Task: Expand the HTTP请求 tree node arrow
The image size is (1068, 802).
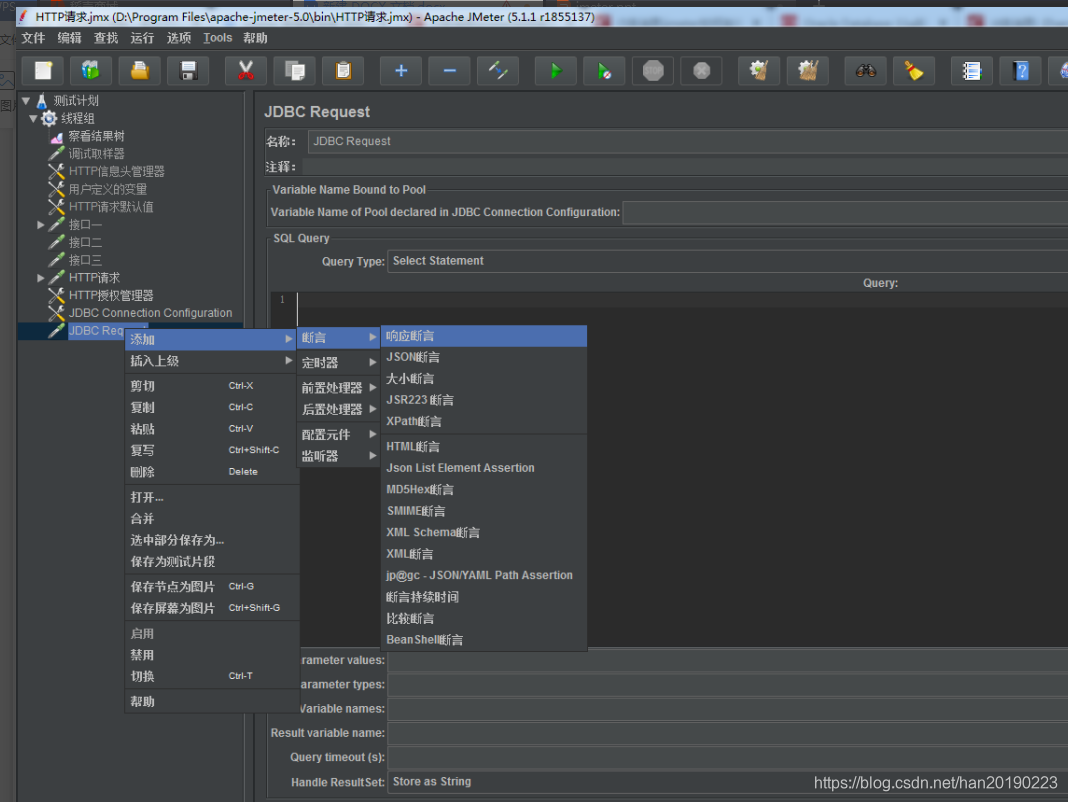Action: click(x=40, y=278)
